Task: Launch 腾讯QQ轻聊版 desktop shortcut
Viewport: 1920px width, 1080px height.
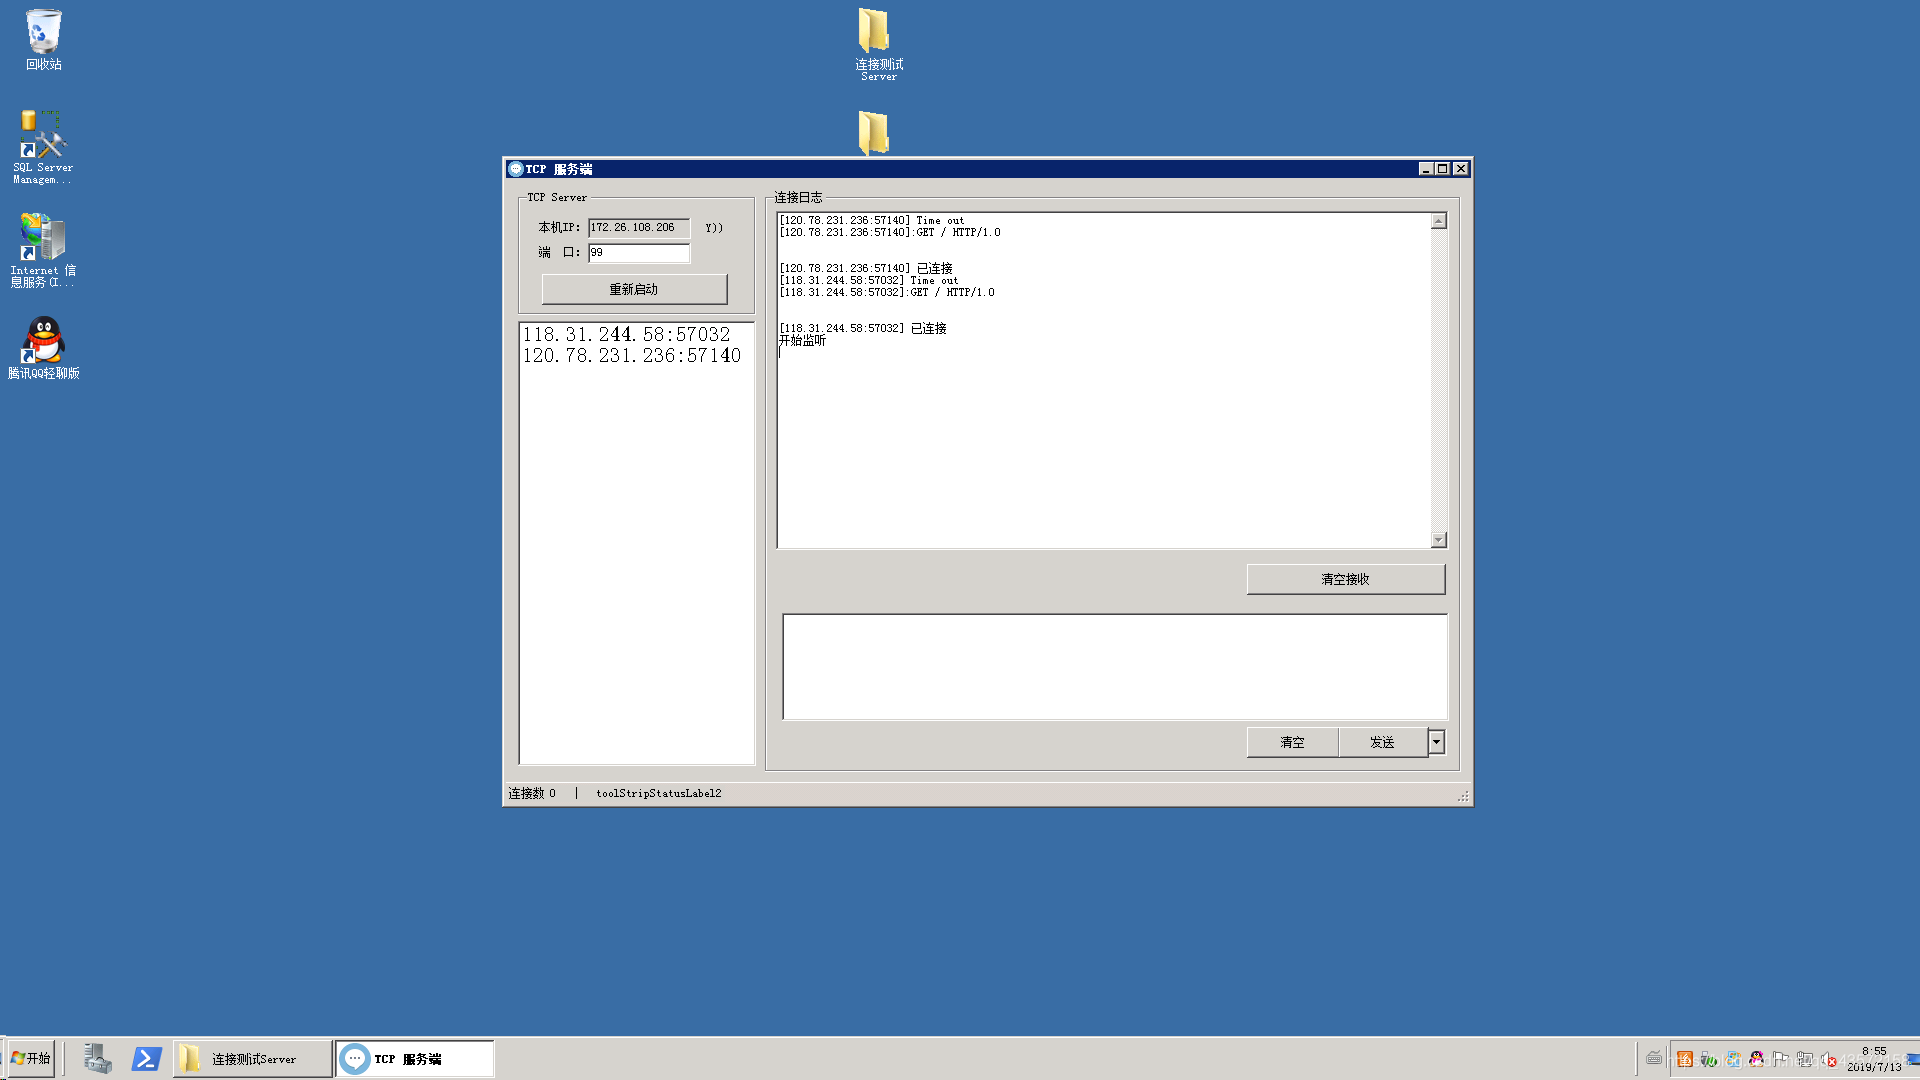Action: (43, 348)
